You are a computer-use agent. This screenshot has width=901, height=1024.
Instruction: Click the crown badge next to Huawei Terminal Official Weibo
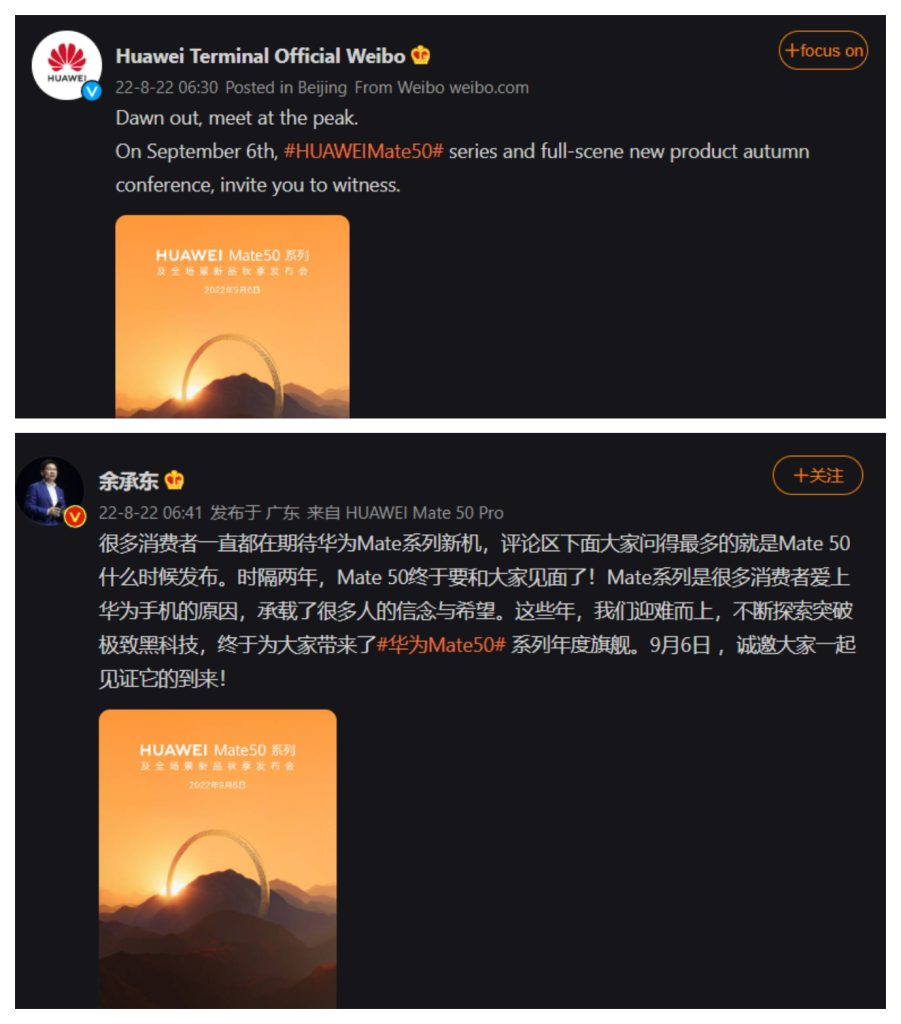(420, 56)
